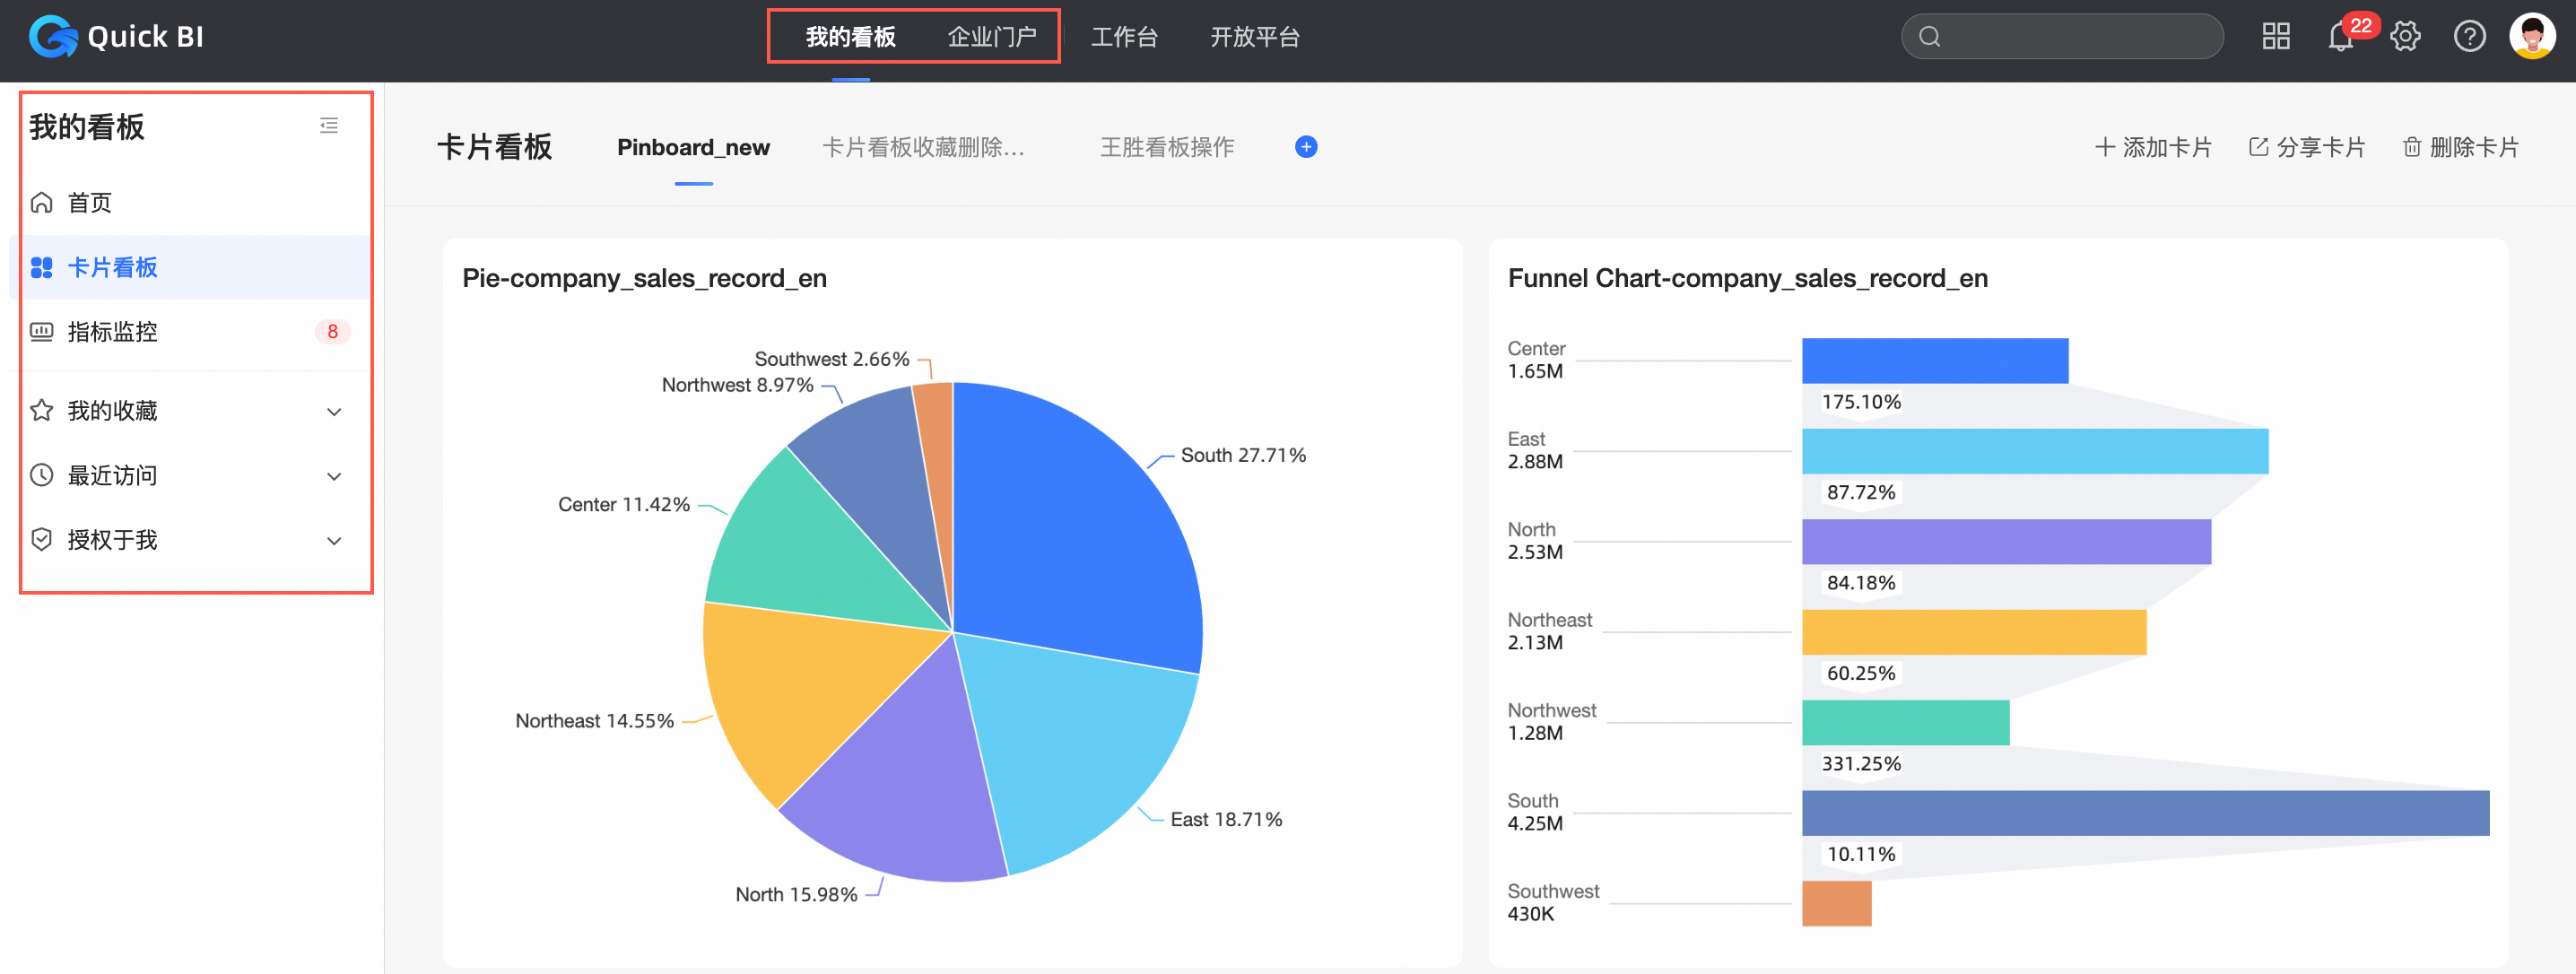Open the user avatar menu

point(2532,37)
